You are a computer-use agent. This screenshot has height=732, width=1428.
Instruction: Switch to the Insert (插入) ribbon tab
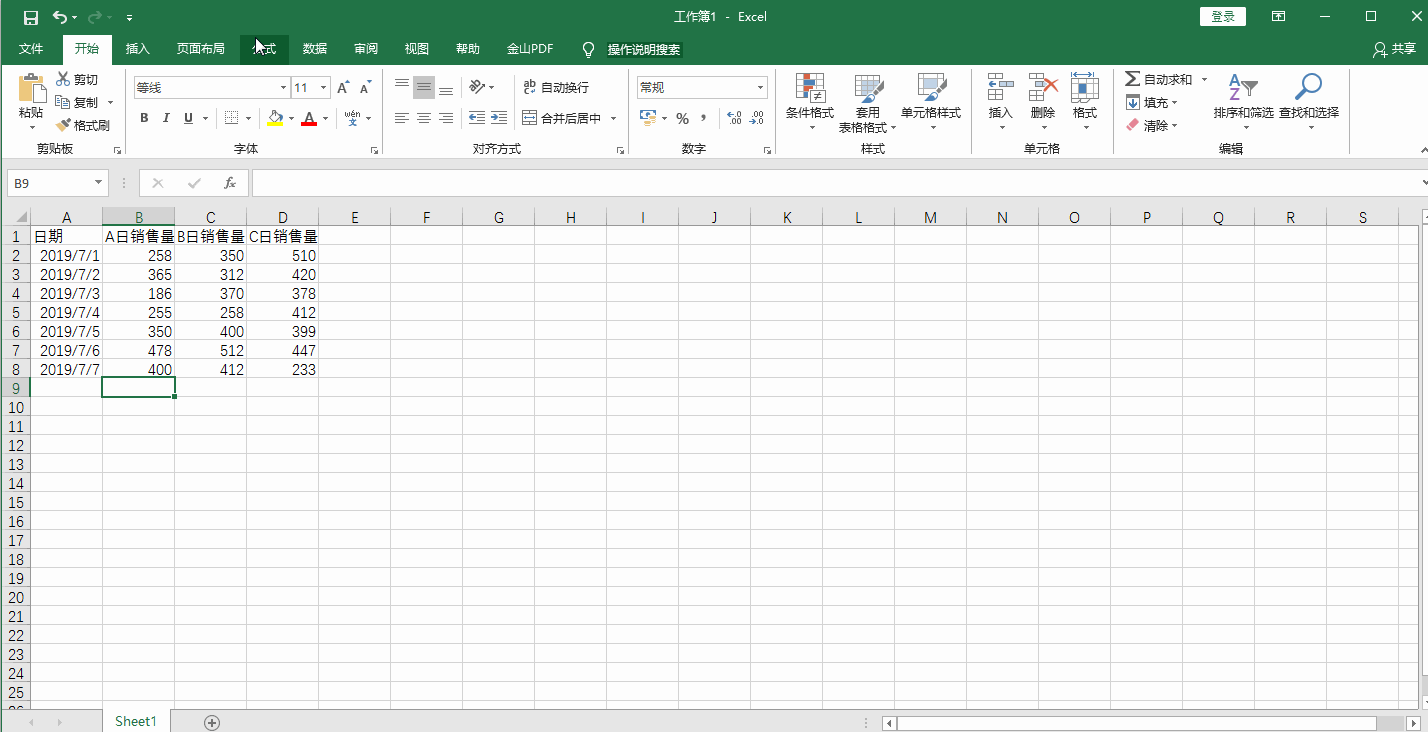pyautogui.click(x=137, y=49)
